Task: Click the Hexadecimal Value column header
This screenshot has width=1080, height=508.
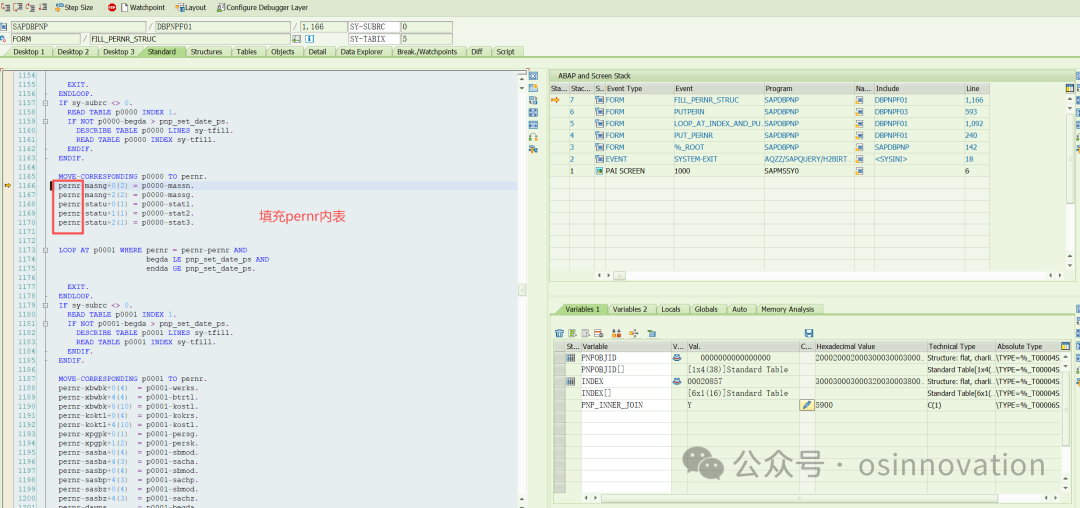Action: [x=869, y=346]
